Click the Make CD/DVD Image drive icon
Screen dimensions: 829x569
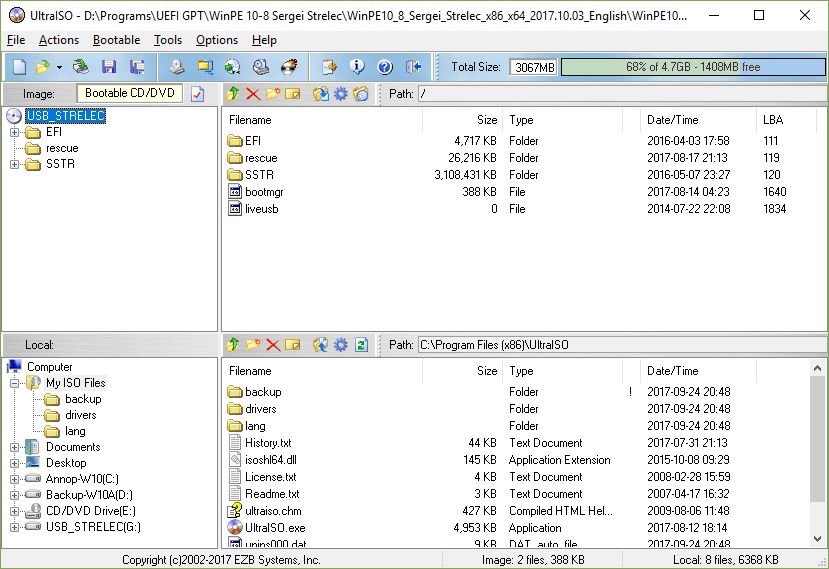click(x=177, y=67)
